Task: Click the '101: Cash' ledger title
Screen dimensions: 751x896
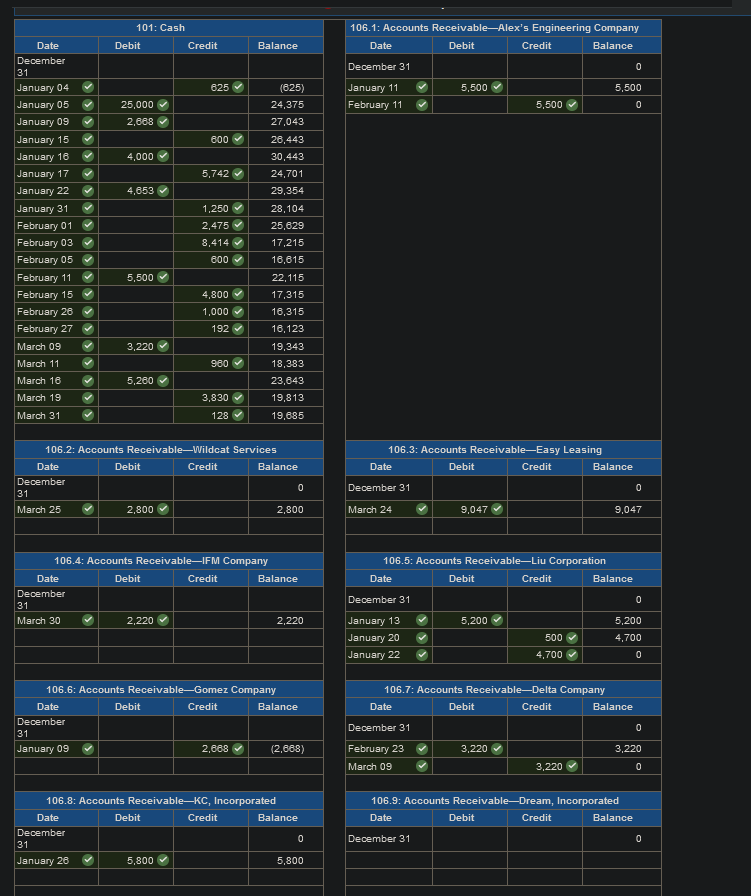Action: coord(160,27)
